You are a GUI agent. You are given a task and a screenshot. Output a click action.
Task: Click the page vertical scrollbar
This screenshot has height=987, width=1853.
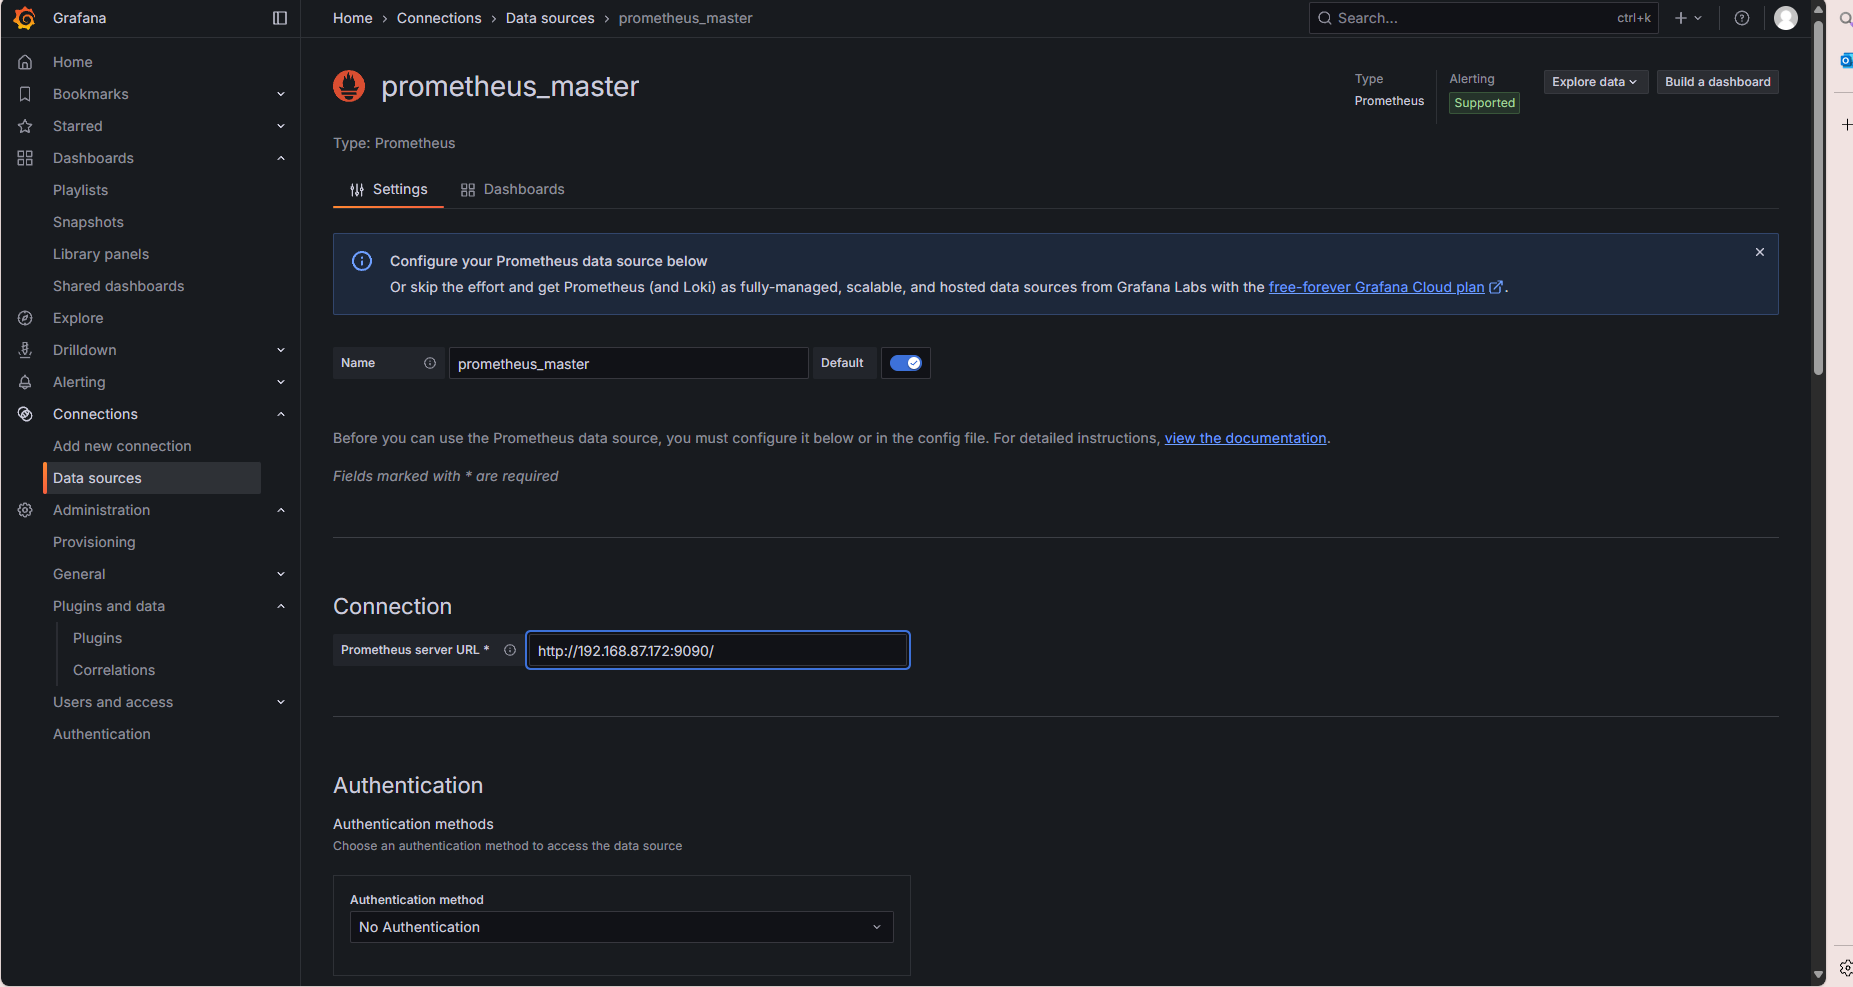coord(1819,200)
